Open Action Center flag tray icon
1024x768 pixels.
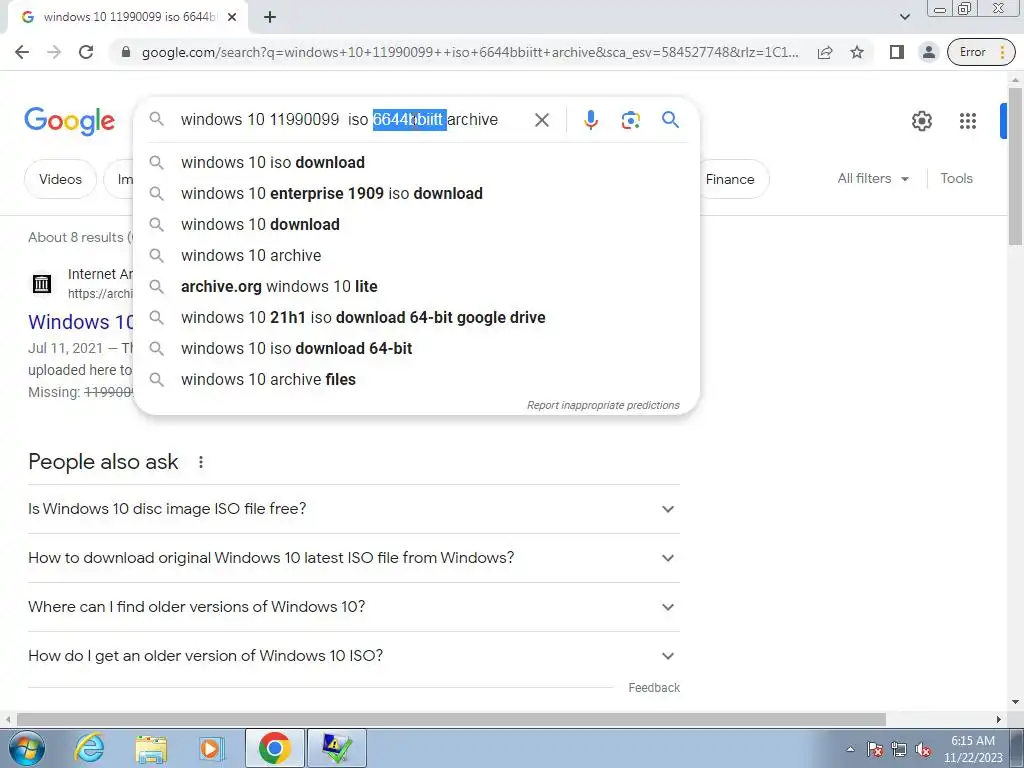[875, 749]
